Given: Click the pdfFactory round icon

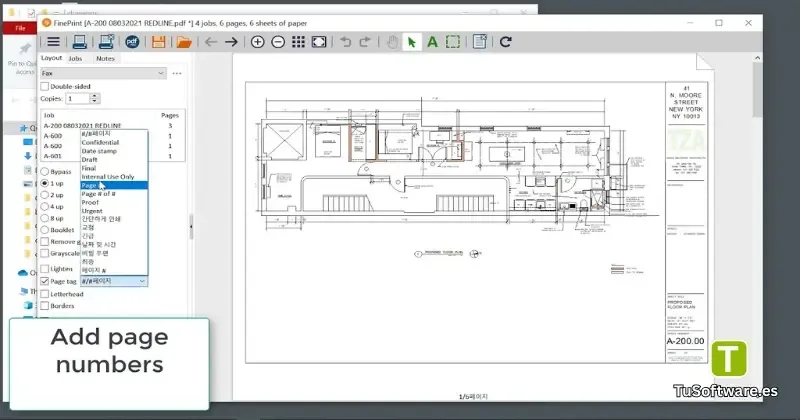Looking at the screenshot, I should click(x=132, y=42).
